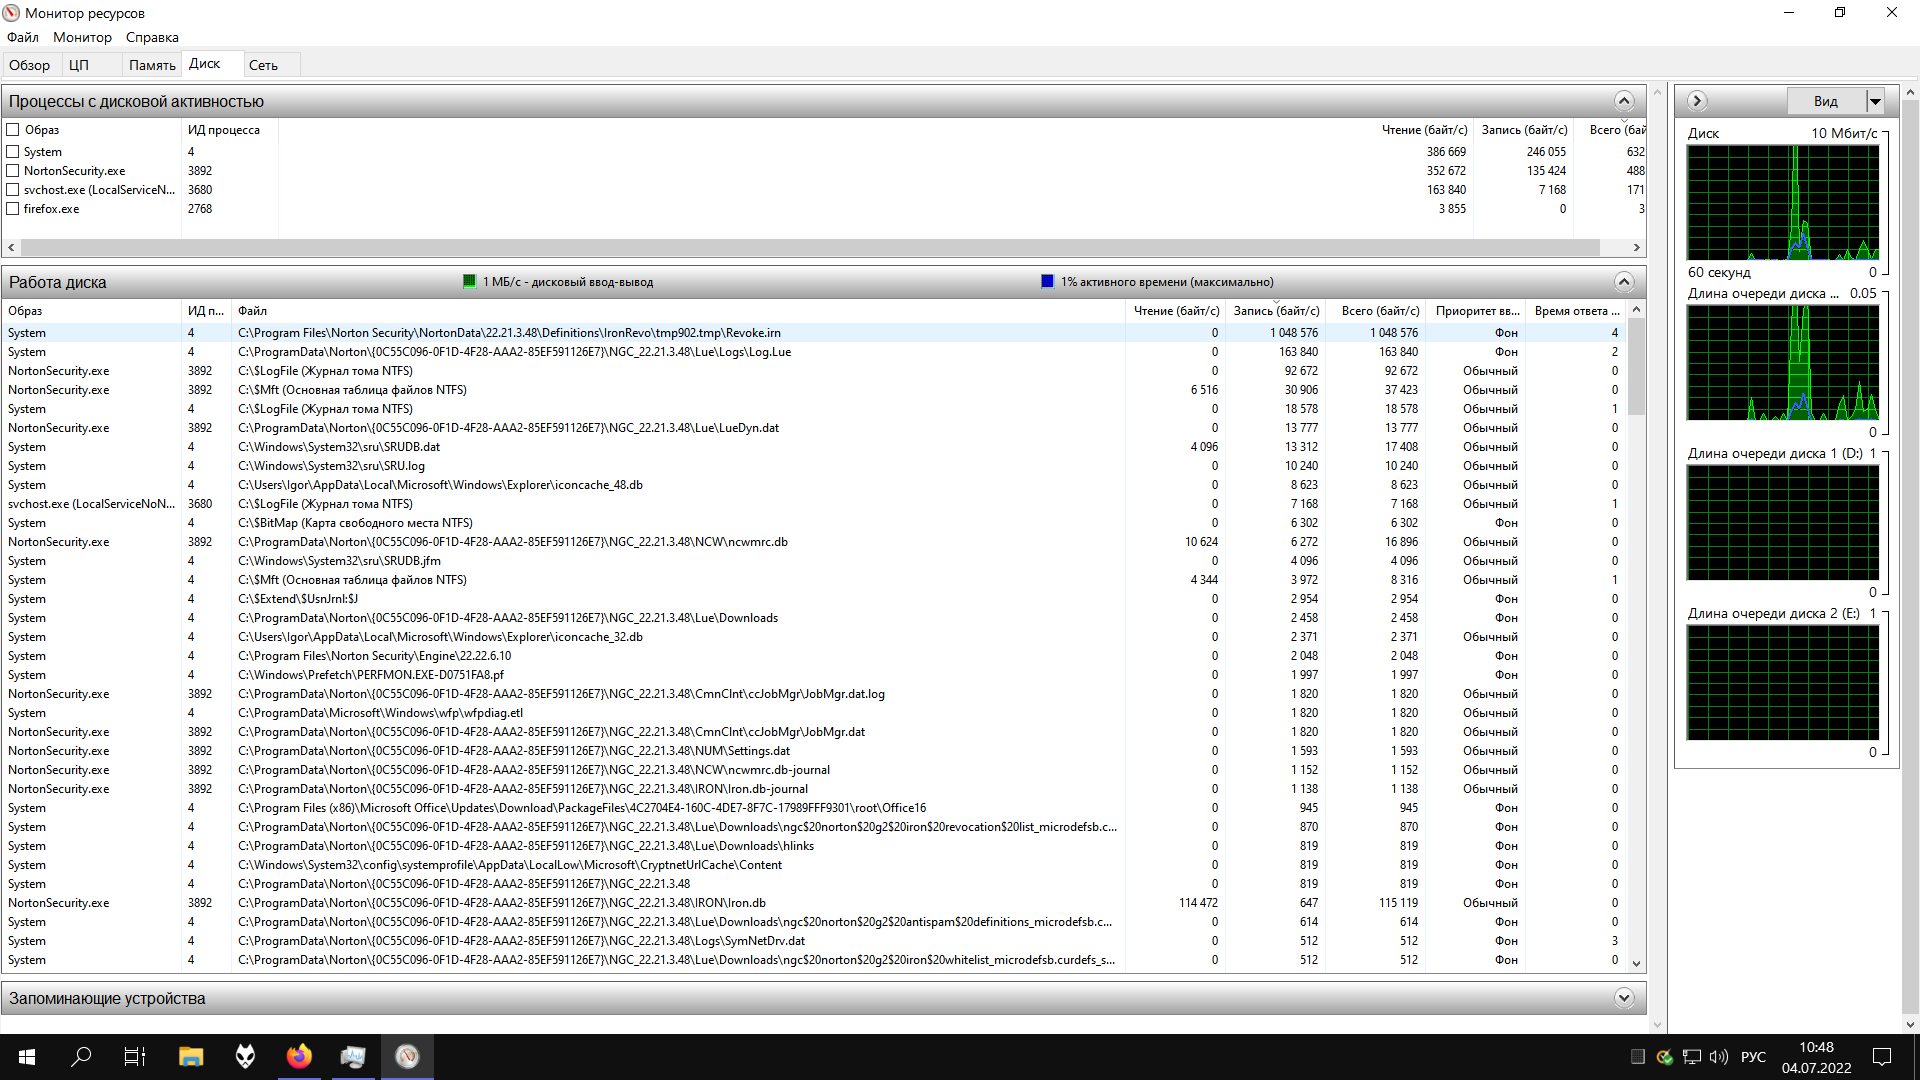Select all processes with the Образ header checkbox
Screen dimensions: 1920x1080
point(13,130)
